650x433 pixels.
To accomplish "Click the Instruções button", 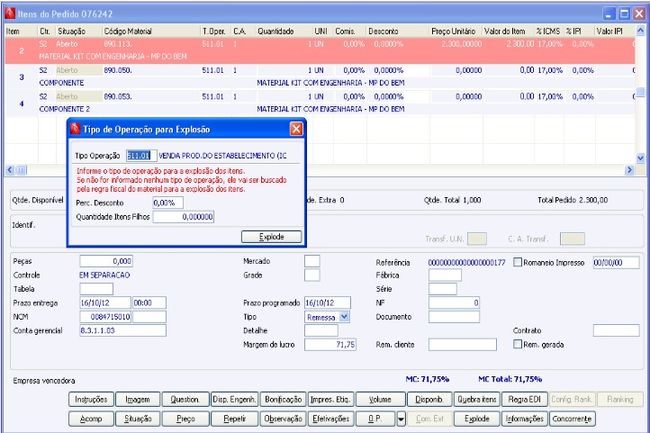I will point(92,399).
